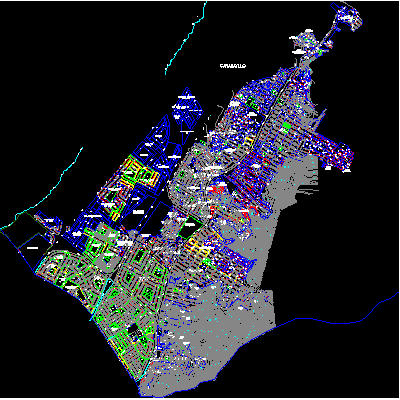The image size is (400, 400).
Task: Click the green-outlined black rectangular lot
Action: pos(191,227)
